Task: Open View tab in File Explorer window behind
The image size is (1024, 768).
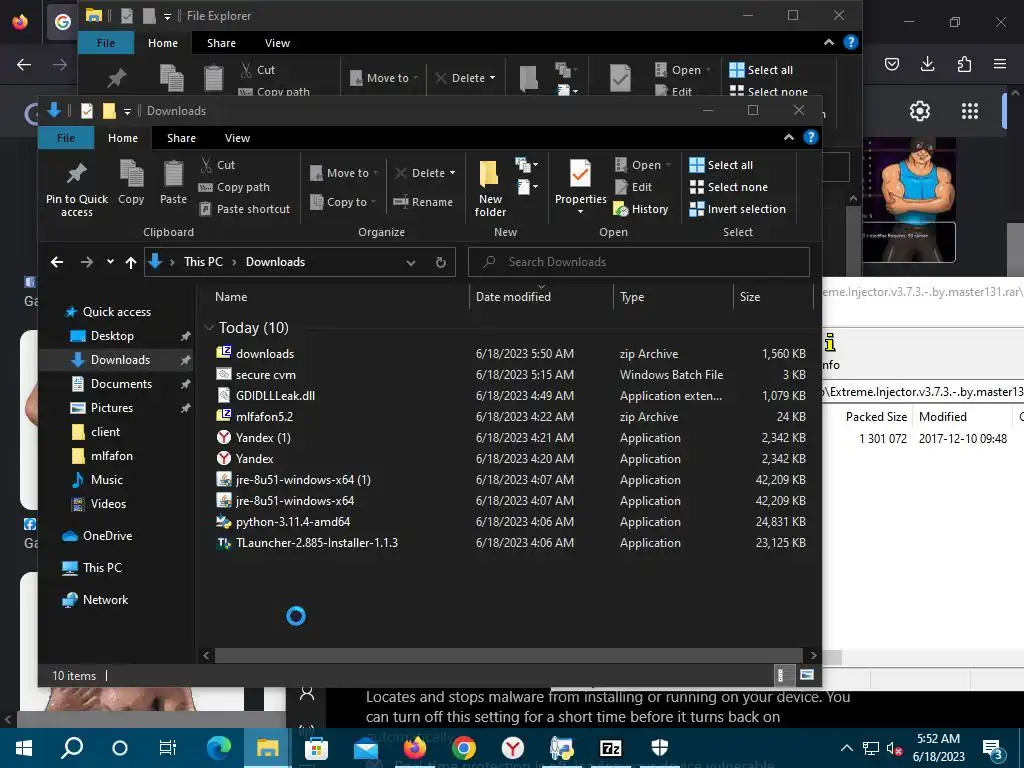Action: [x=277, y=43]
